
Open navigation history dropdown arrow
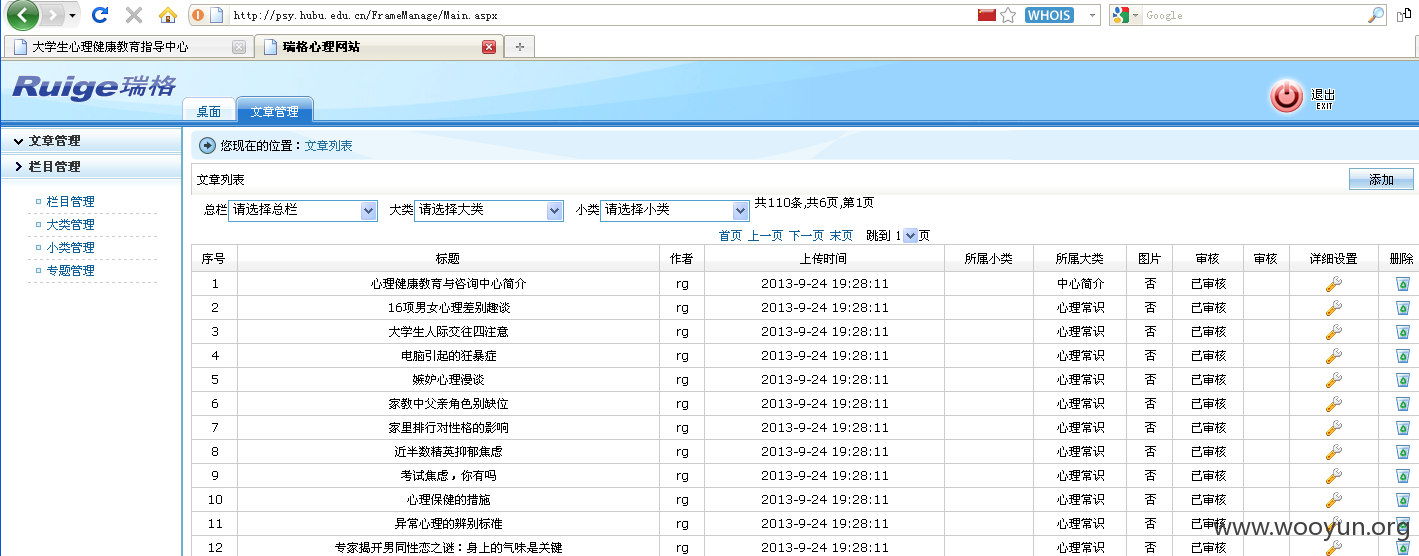point(72,15)
